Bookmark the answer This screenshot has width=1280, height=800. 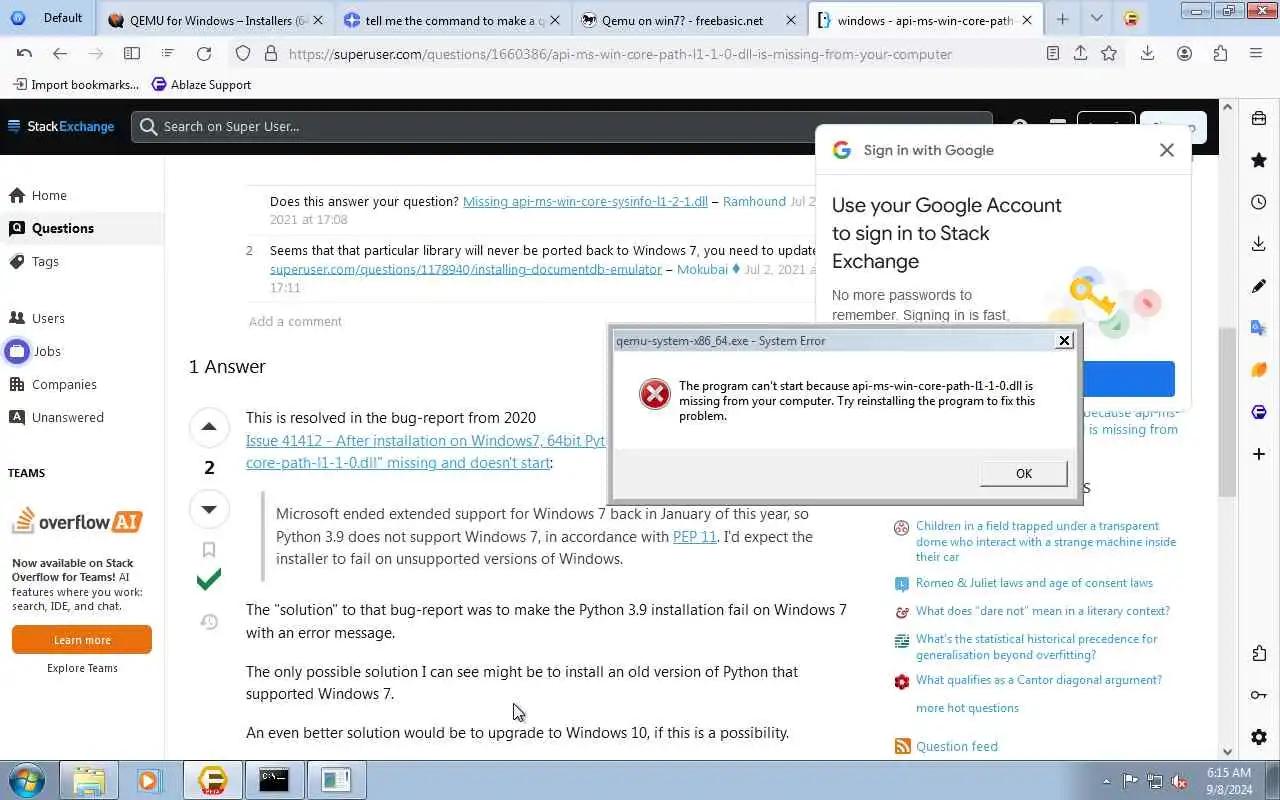coord(208,549)
